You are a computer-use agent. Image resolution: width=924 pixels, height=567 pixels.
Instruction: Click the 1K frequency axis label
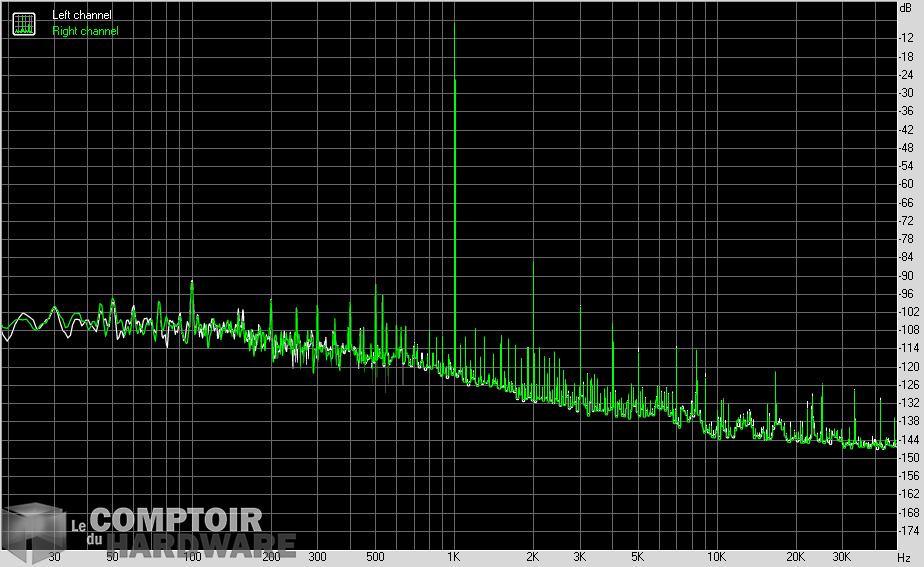click(454, 556)
